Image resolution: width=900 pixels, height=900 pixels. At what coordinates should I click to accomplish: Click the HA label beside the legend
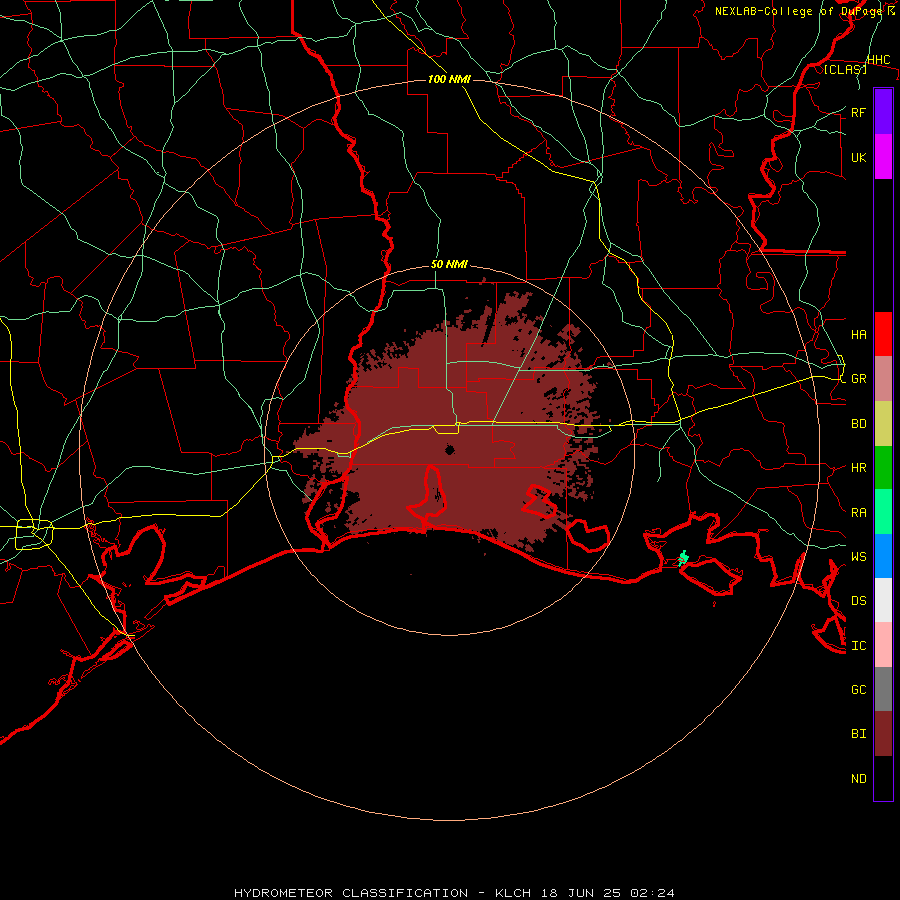858,334
